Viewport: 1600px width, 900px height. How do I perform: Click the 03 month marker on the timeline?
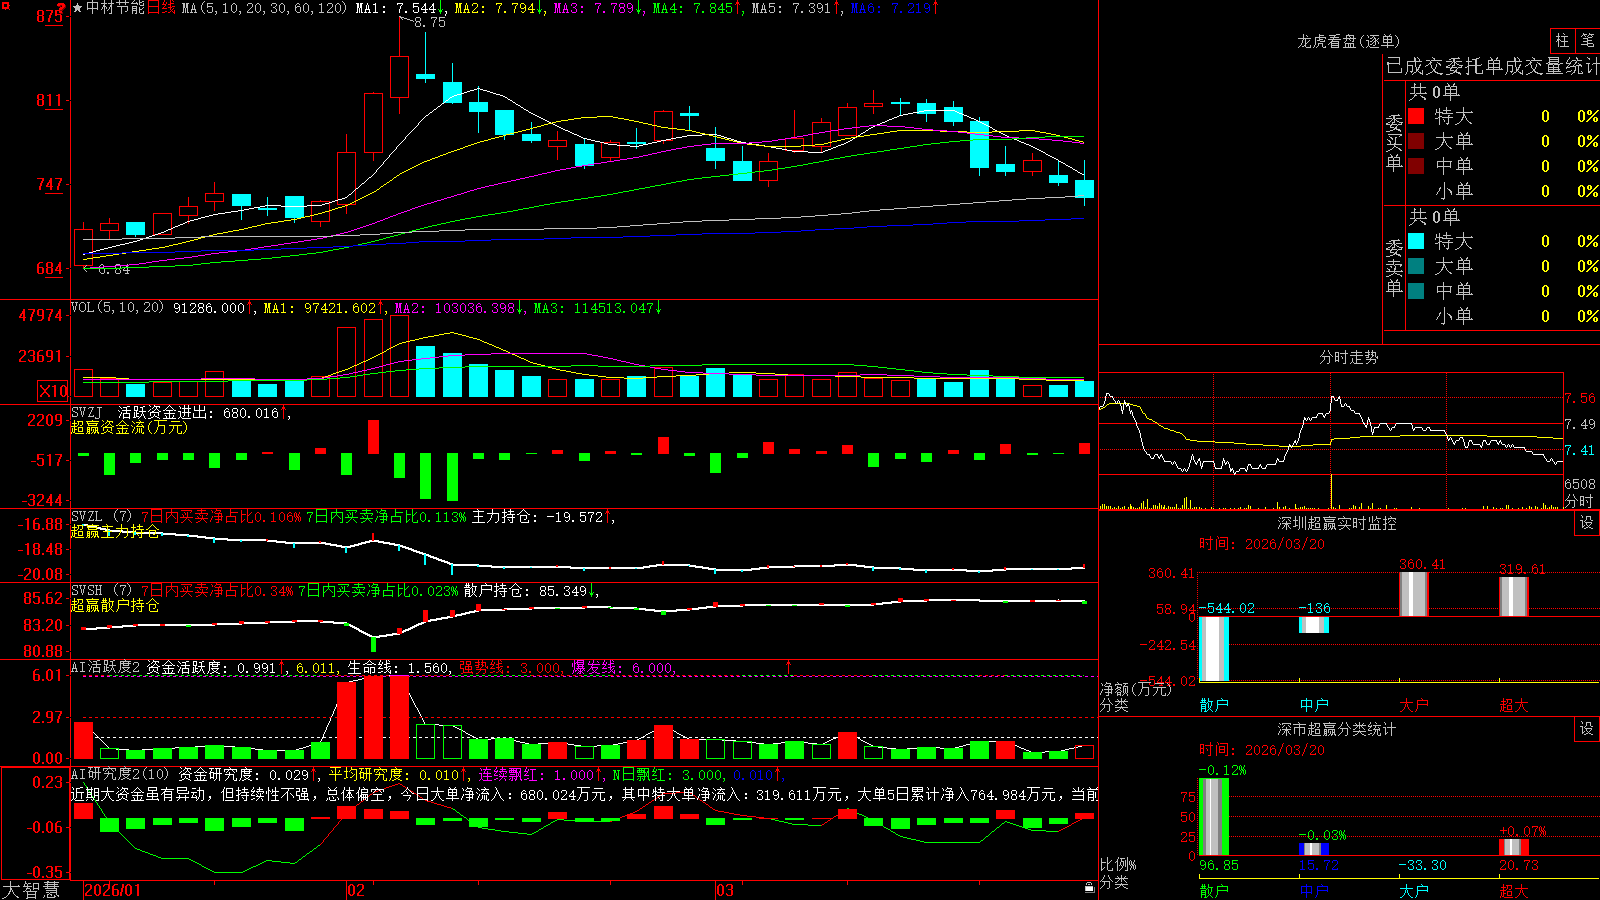[725, 890]
